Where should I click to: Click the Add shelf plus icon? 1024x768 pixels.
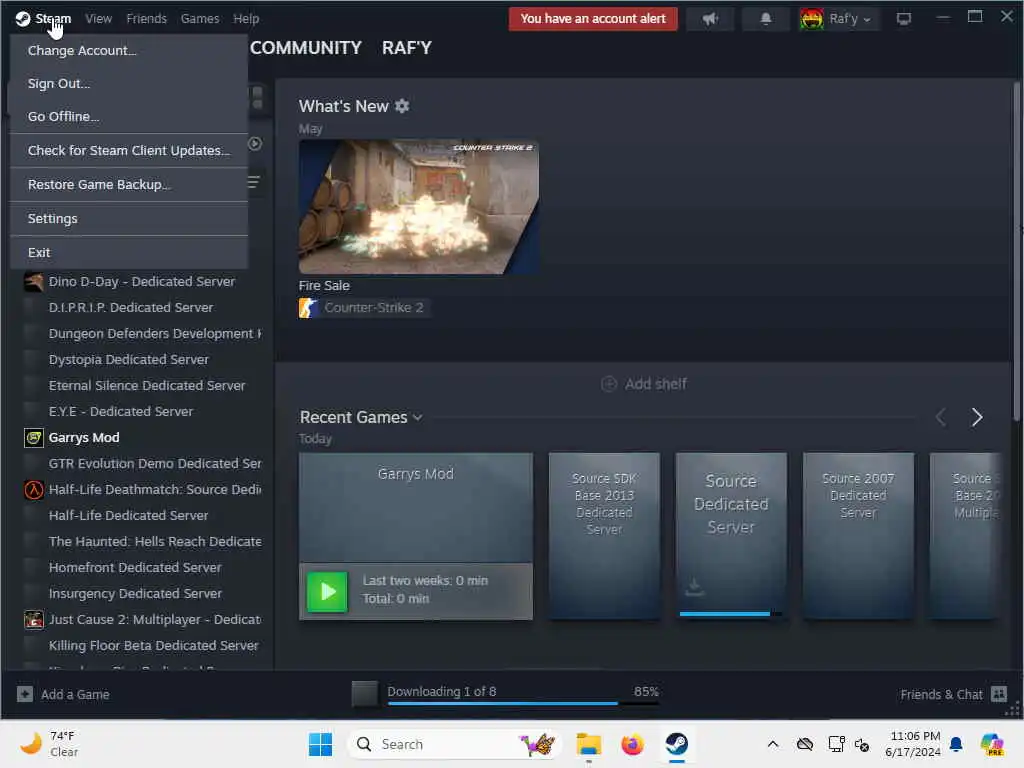point(609,384)
